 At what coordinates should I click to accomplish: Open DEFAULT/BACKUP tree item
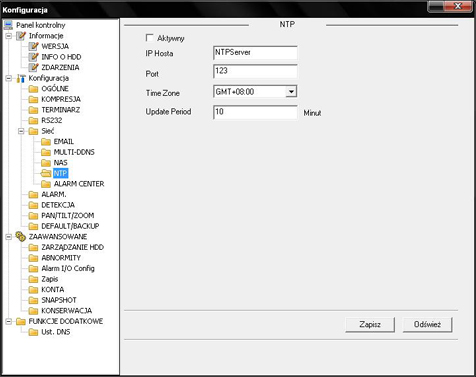[x=70, y=226]
